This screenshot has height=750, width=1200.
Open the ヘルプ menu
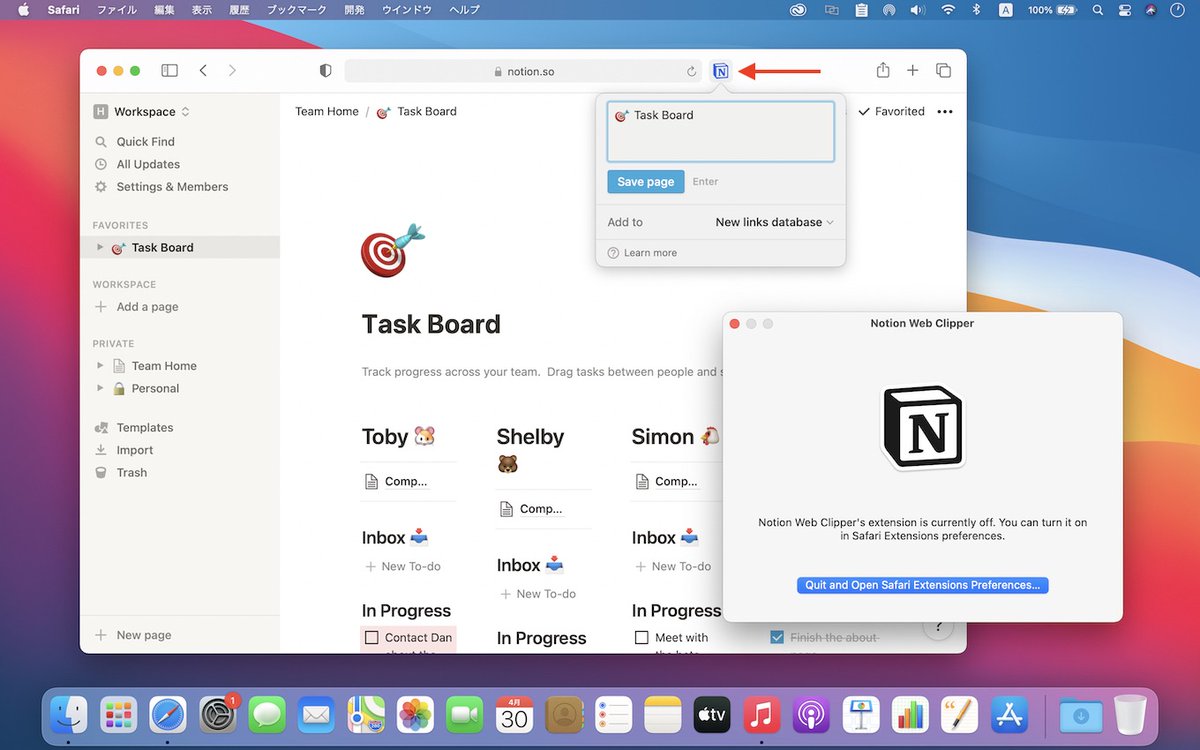pos(465,10)
